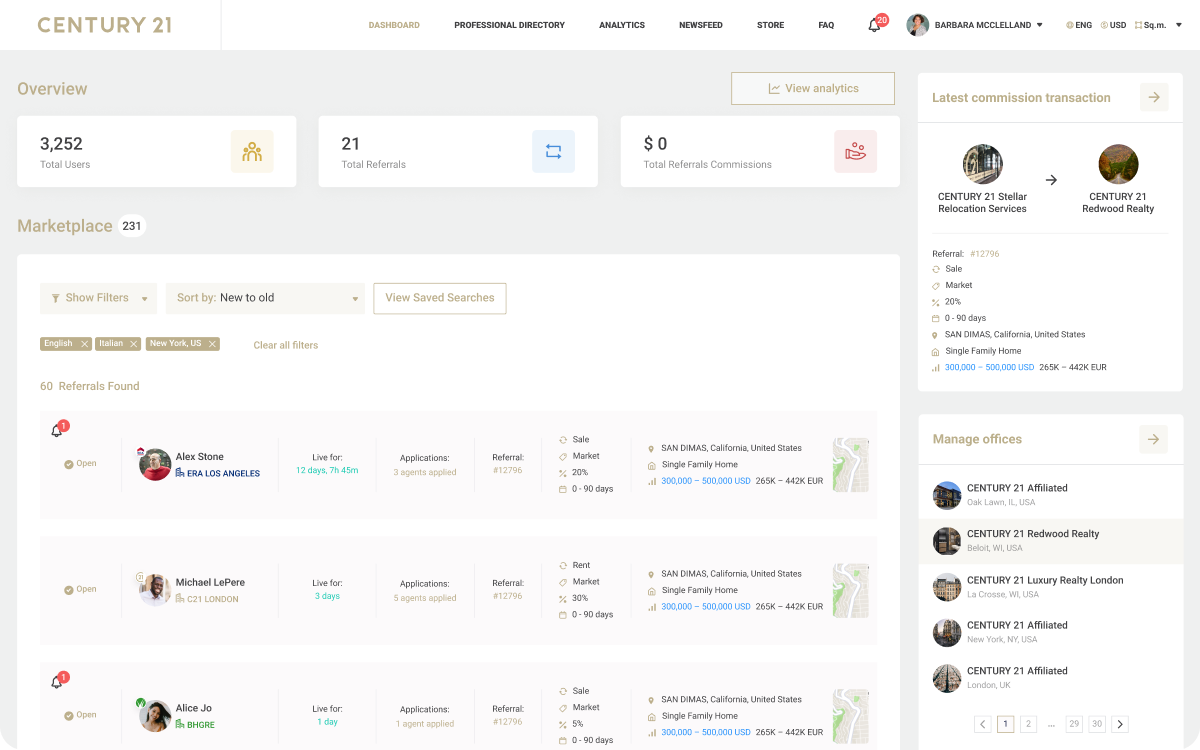Open Latest commission transaction arrow button
The image size is (1200, 750).
click(1154, 97)
